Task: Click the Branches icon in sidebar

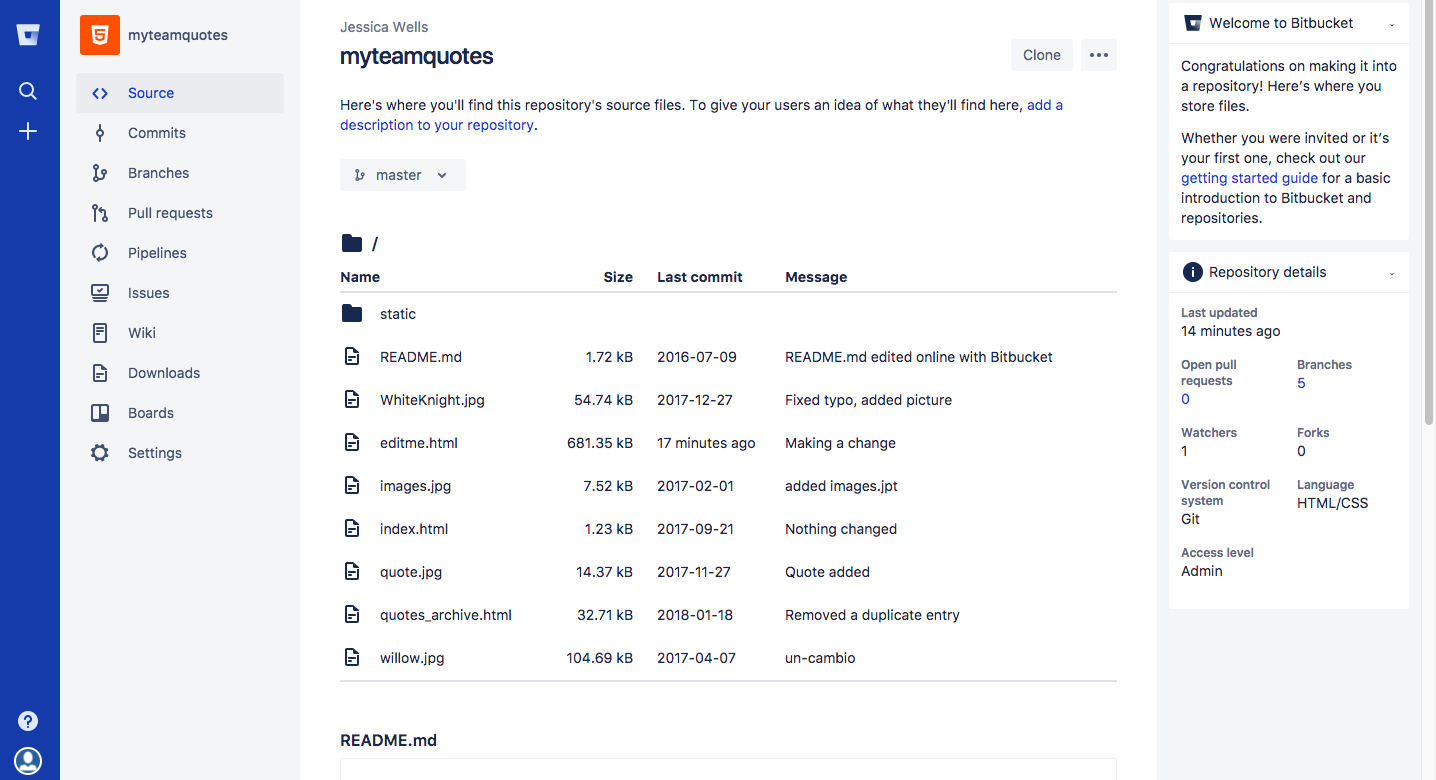Action: pyautogui.click(x=100, y=173)
